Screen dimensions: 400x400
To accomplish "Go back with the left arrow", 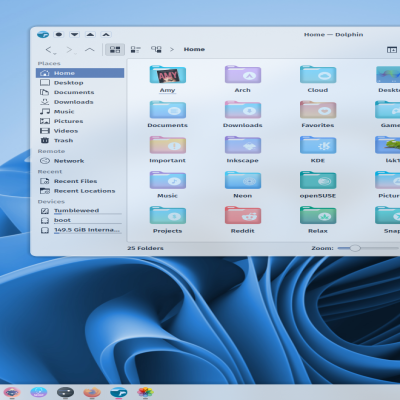I will [49, 50].
